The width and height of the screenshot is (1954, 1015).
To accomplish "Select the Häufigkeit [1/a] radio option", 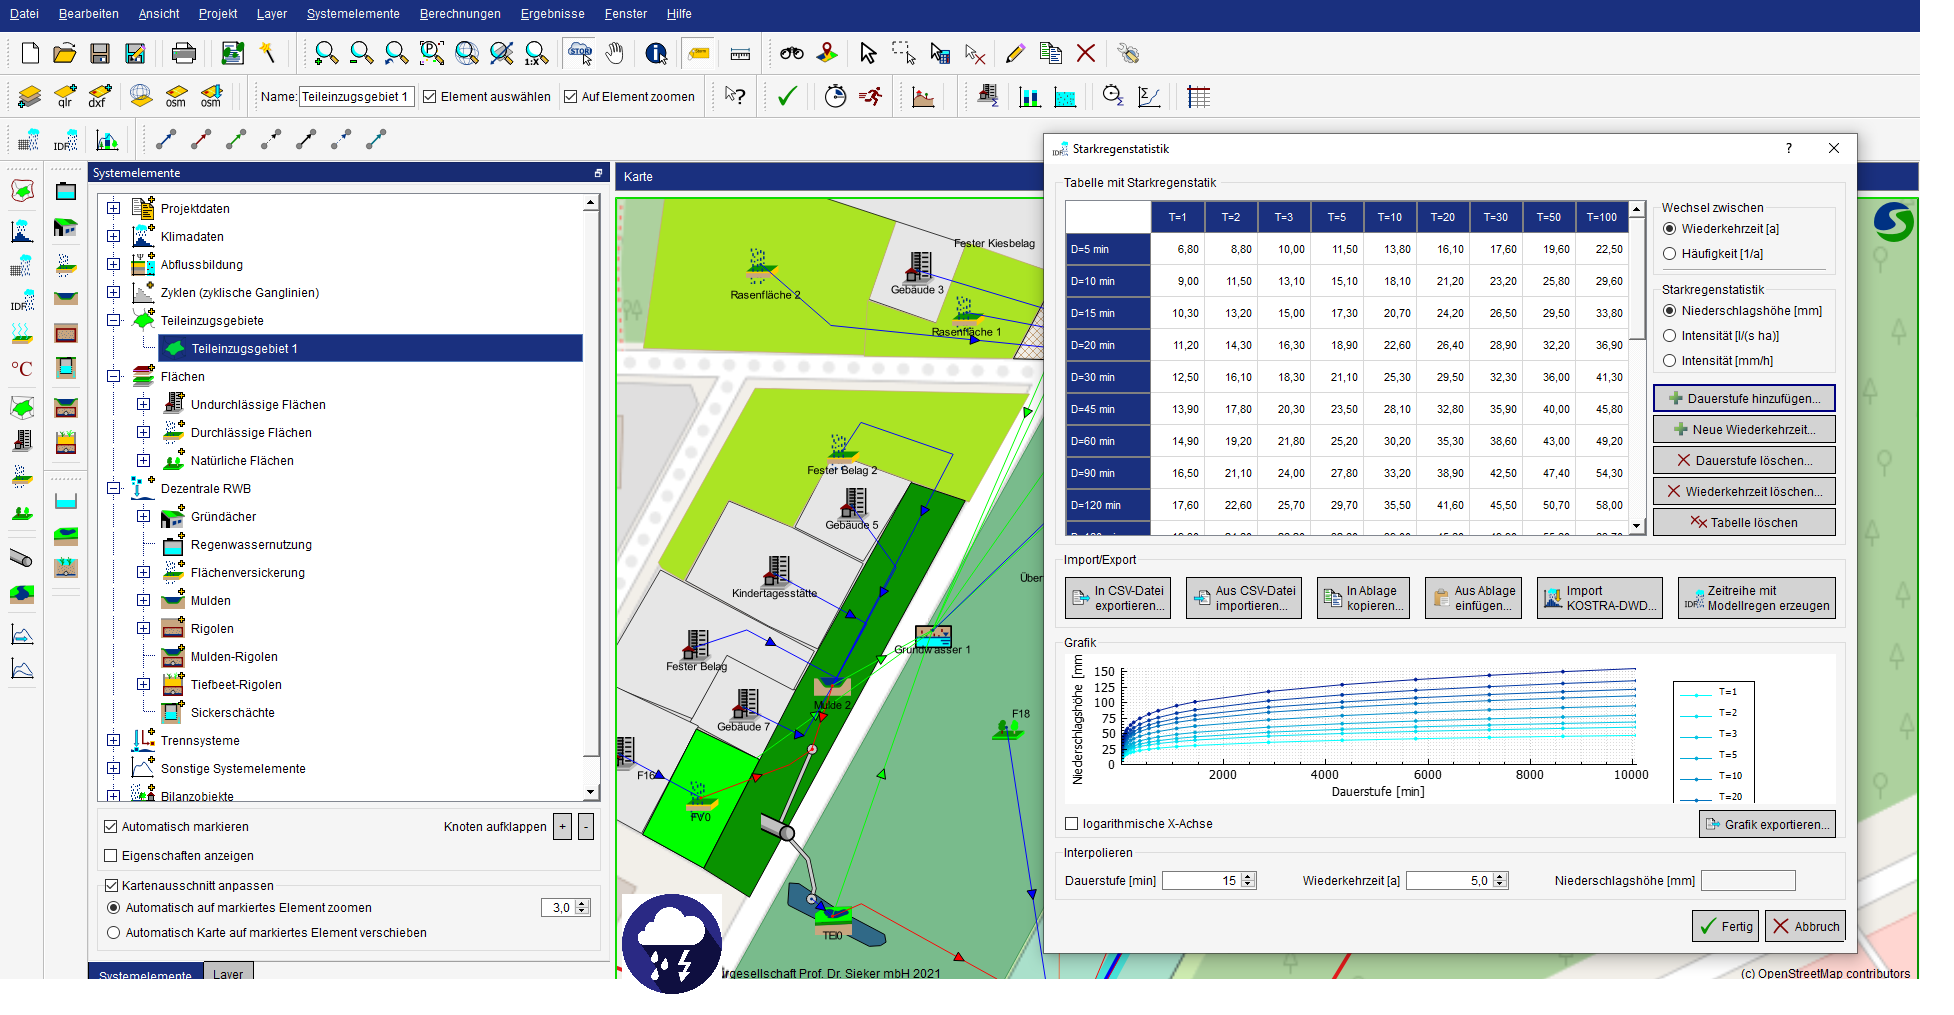I will coord(1669,254).
